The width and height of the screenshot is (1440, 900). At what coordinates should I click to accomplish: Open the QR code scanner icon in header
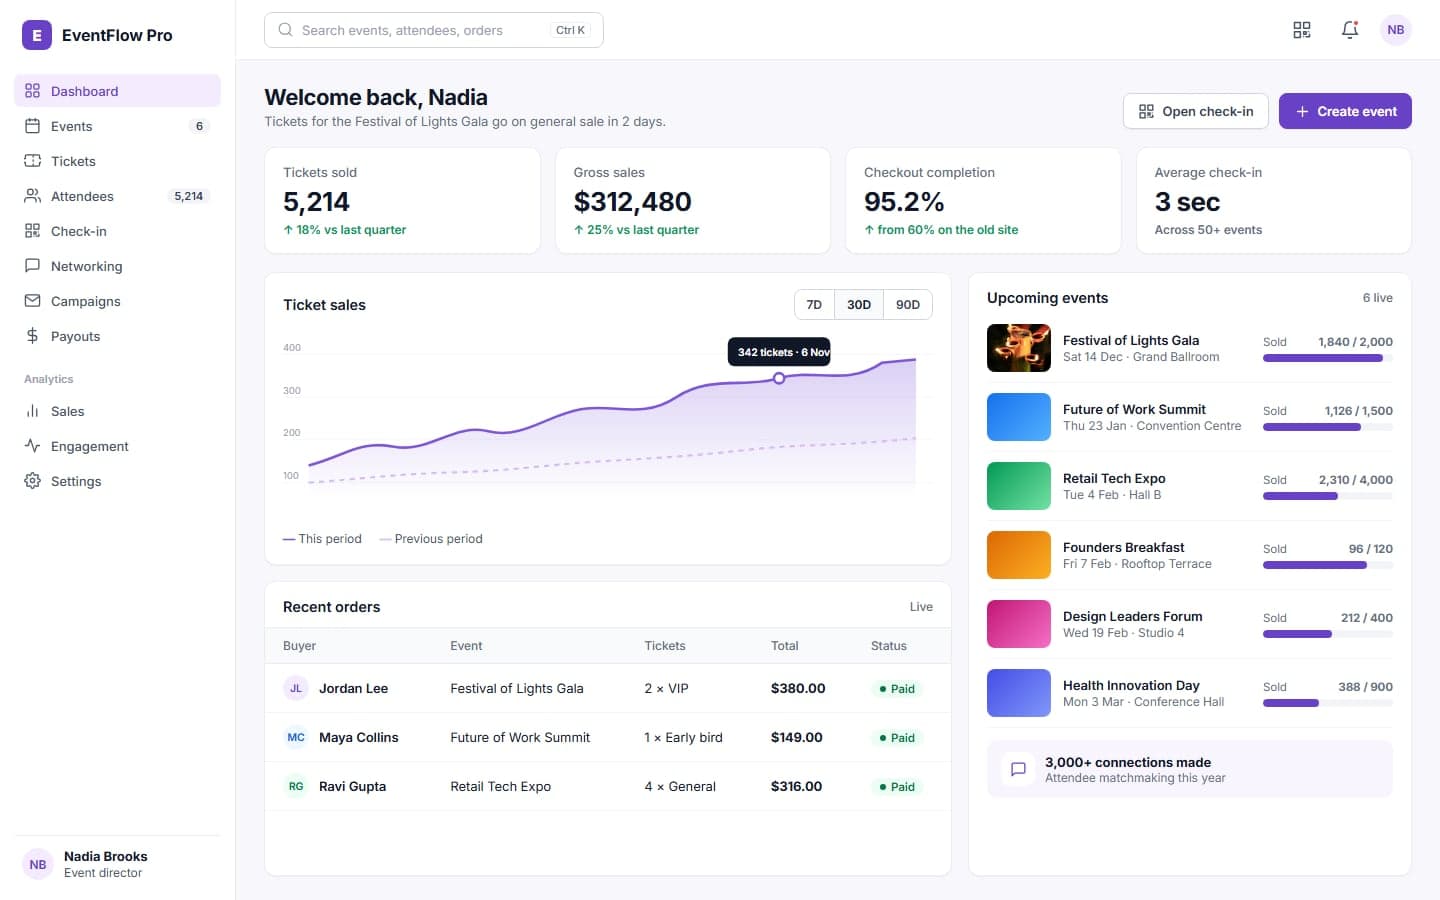[1302, 30]
